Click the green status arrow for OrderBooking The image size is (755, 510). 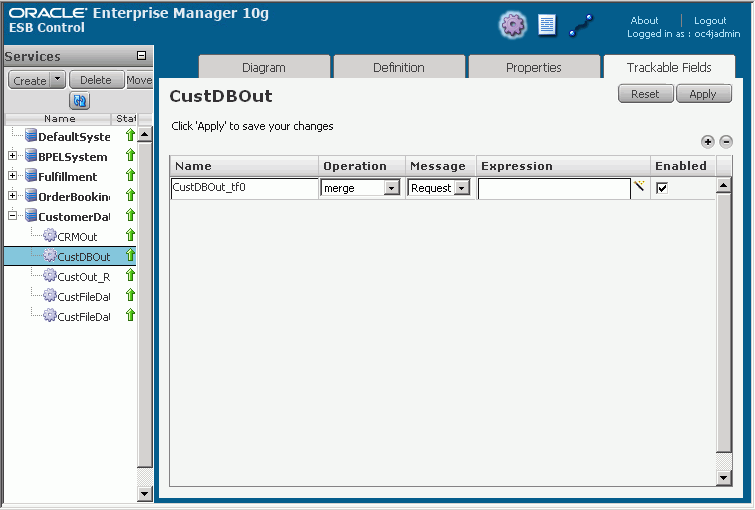pos(130,195)
